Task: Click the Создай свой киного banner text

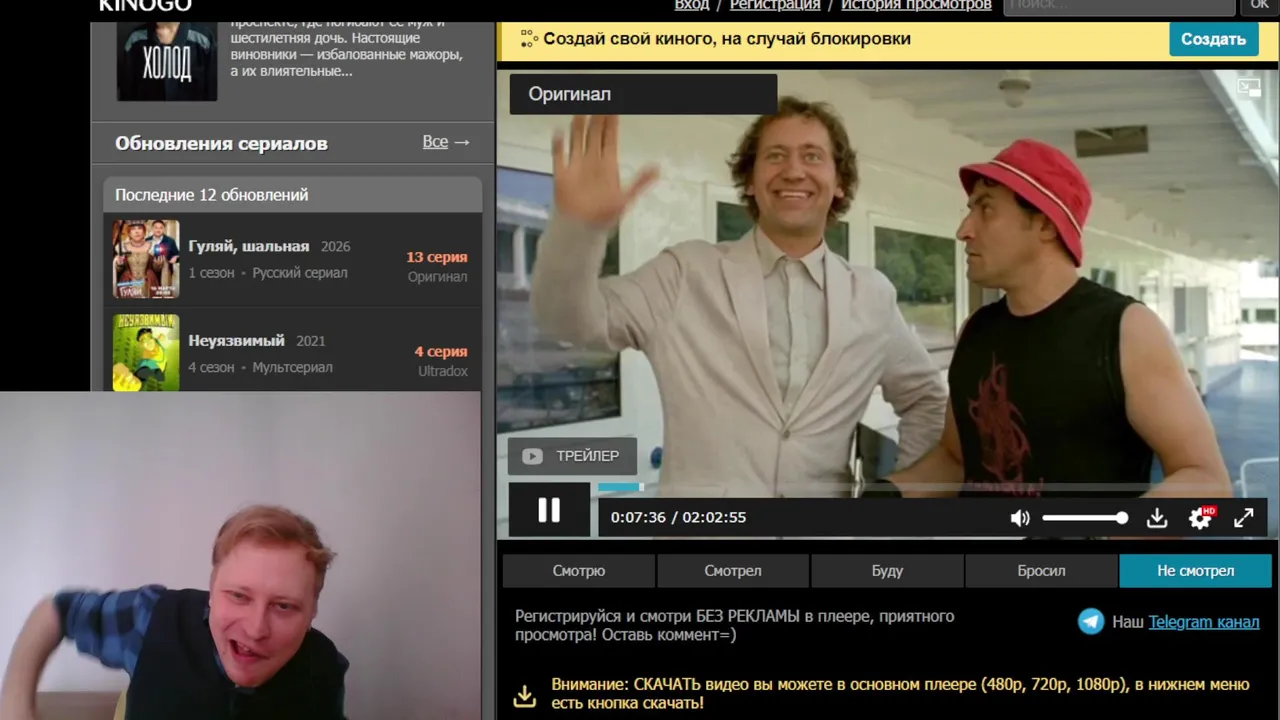Action: click(x=727, y=39)
